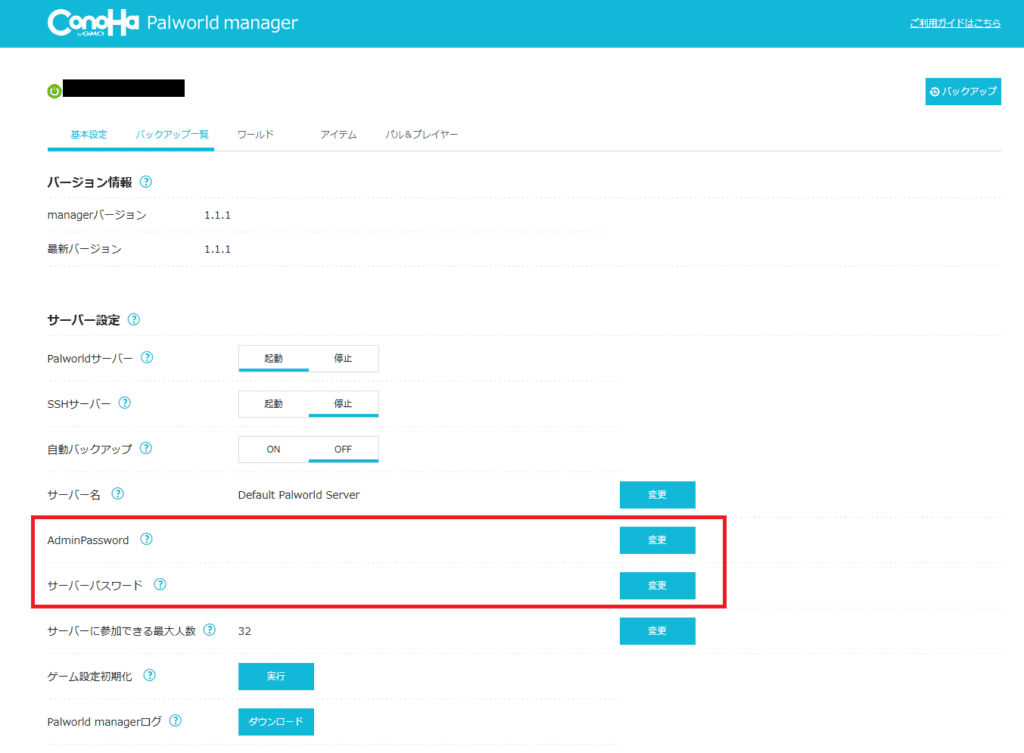Viewport: 1024px width, 753px height.
Task: Click 変更 button for サーバーパスワード
Action: tap(658, 586)
